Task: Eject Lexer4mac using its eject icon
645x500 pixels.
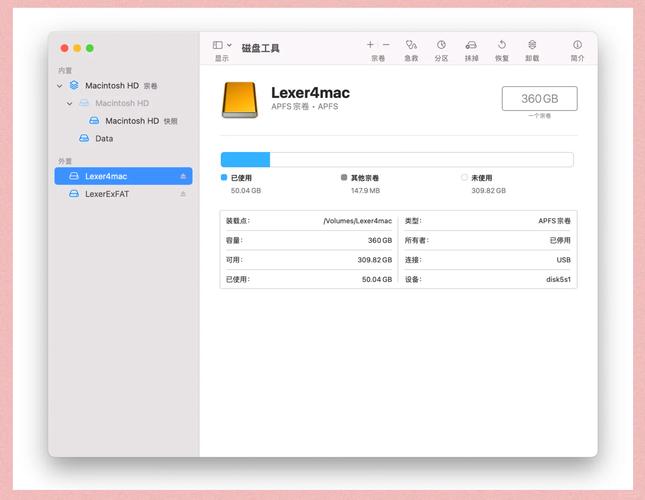Action: (183, 176)
